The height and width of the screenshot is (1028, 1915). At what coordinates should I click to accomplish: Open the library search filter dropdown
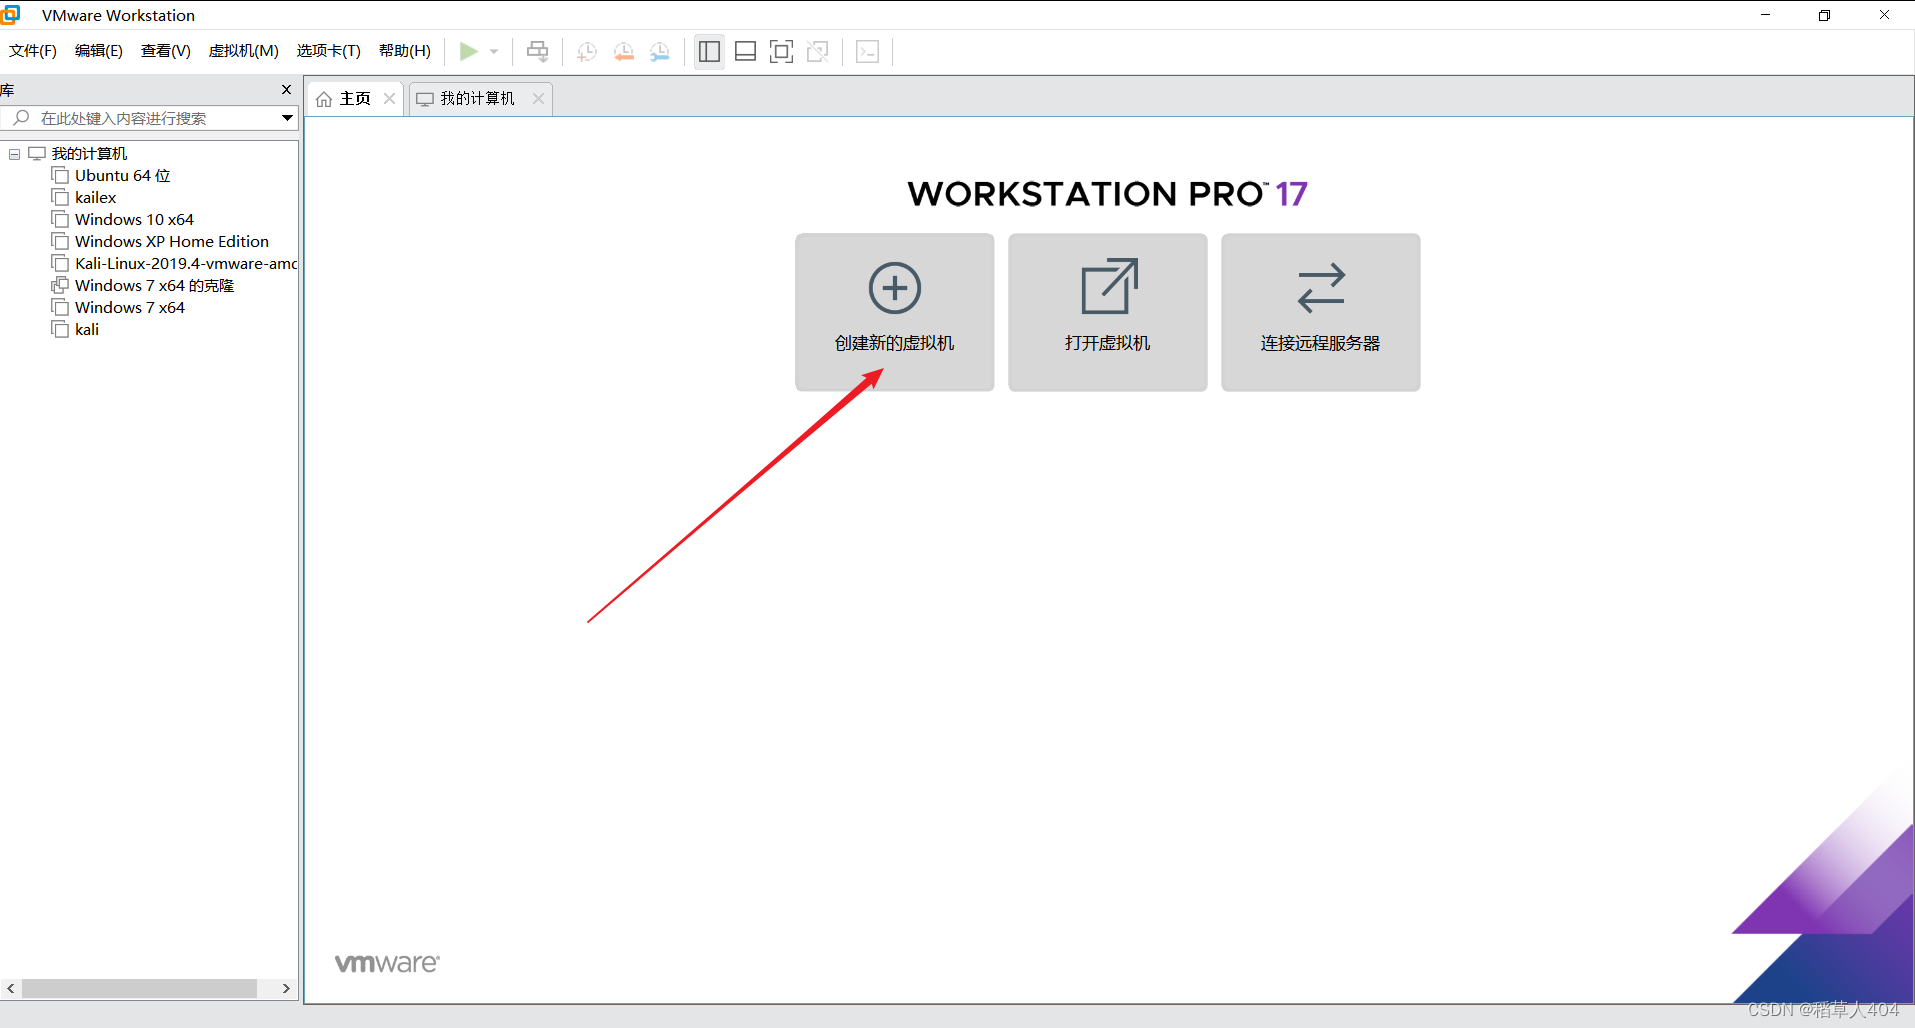tap(287, 118)
